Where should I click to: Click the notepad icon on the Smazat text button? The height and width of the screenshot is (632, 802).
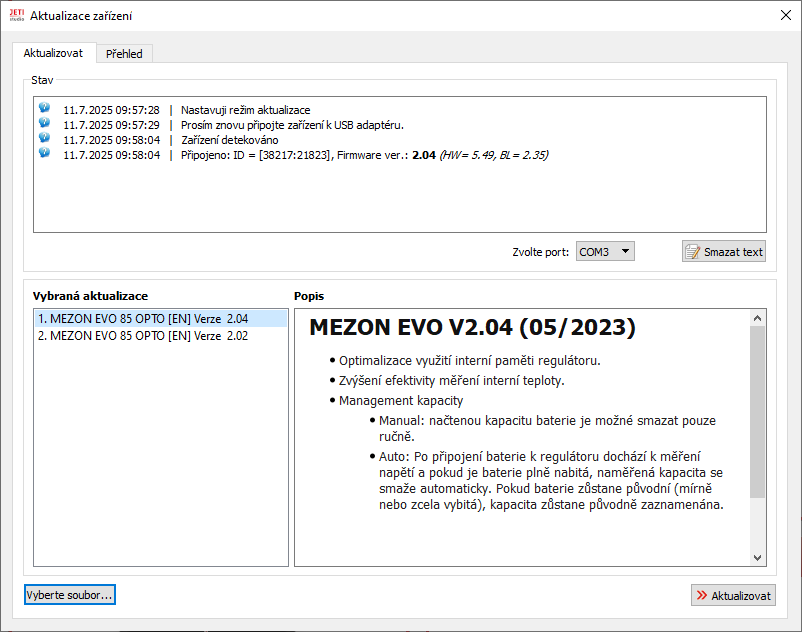(x=693, y=252)
